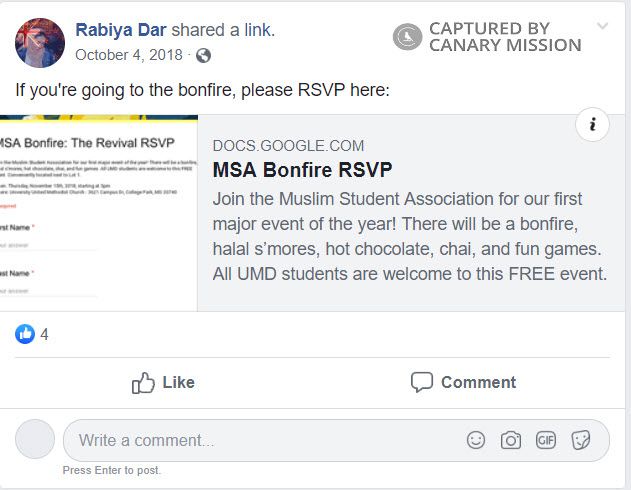Open the GIF selector icon

pyautogui.click(x=546, y=440)
